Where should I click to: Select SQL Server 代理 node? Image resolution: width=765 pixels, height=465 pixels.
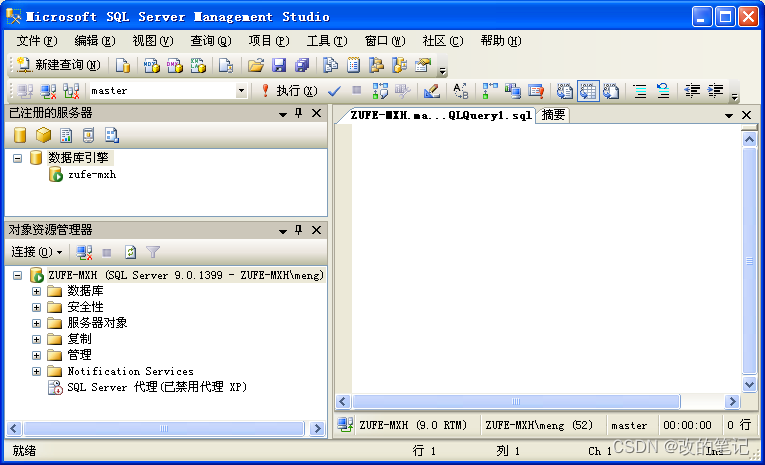point(157,387)
